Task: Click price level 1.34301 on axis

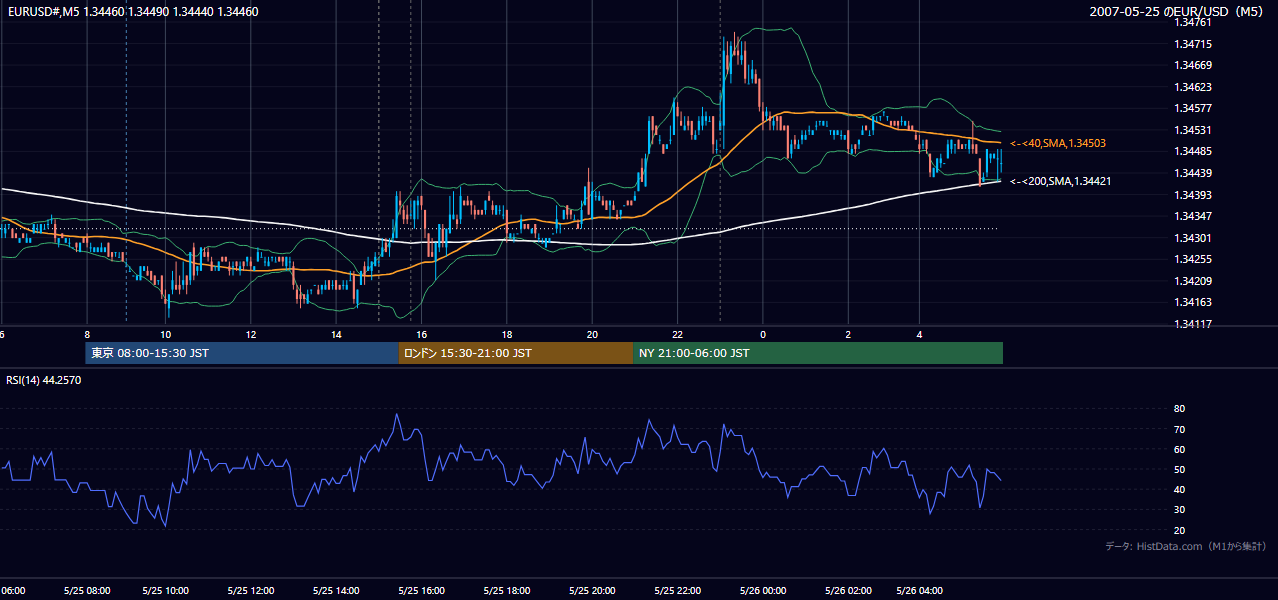Action: (x=1193, y=238)
